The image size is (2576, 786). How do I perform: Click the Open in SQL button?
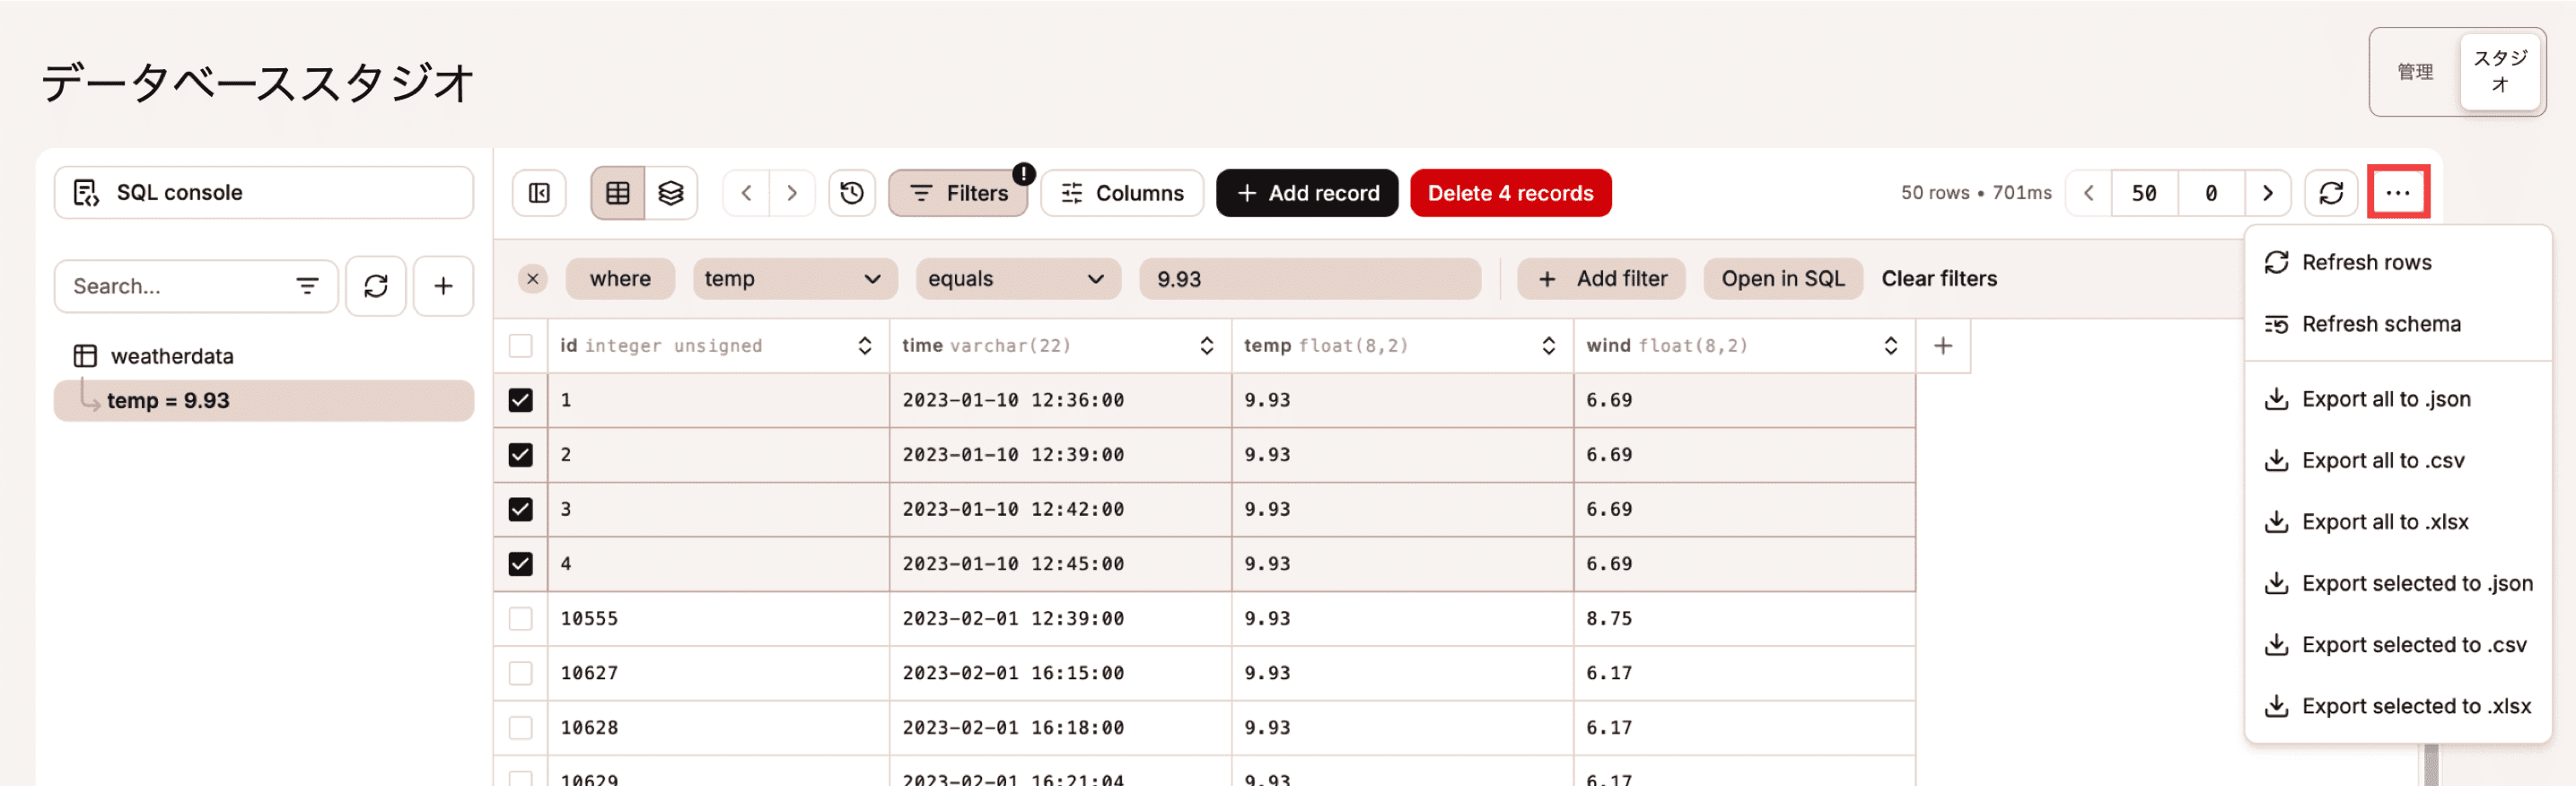pyautogui.click(x=1782, y=279)
